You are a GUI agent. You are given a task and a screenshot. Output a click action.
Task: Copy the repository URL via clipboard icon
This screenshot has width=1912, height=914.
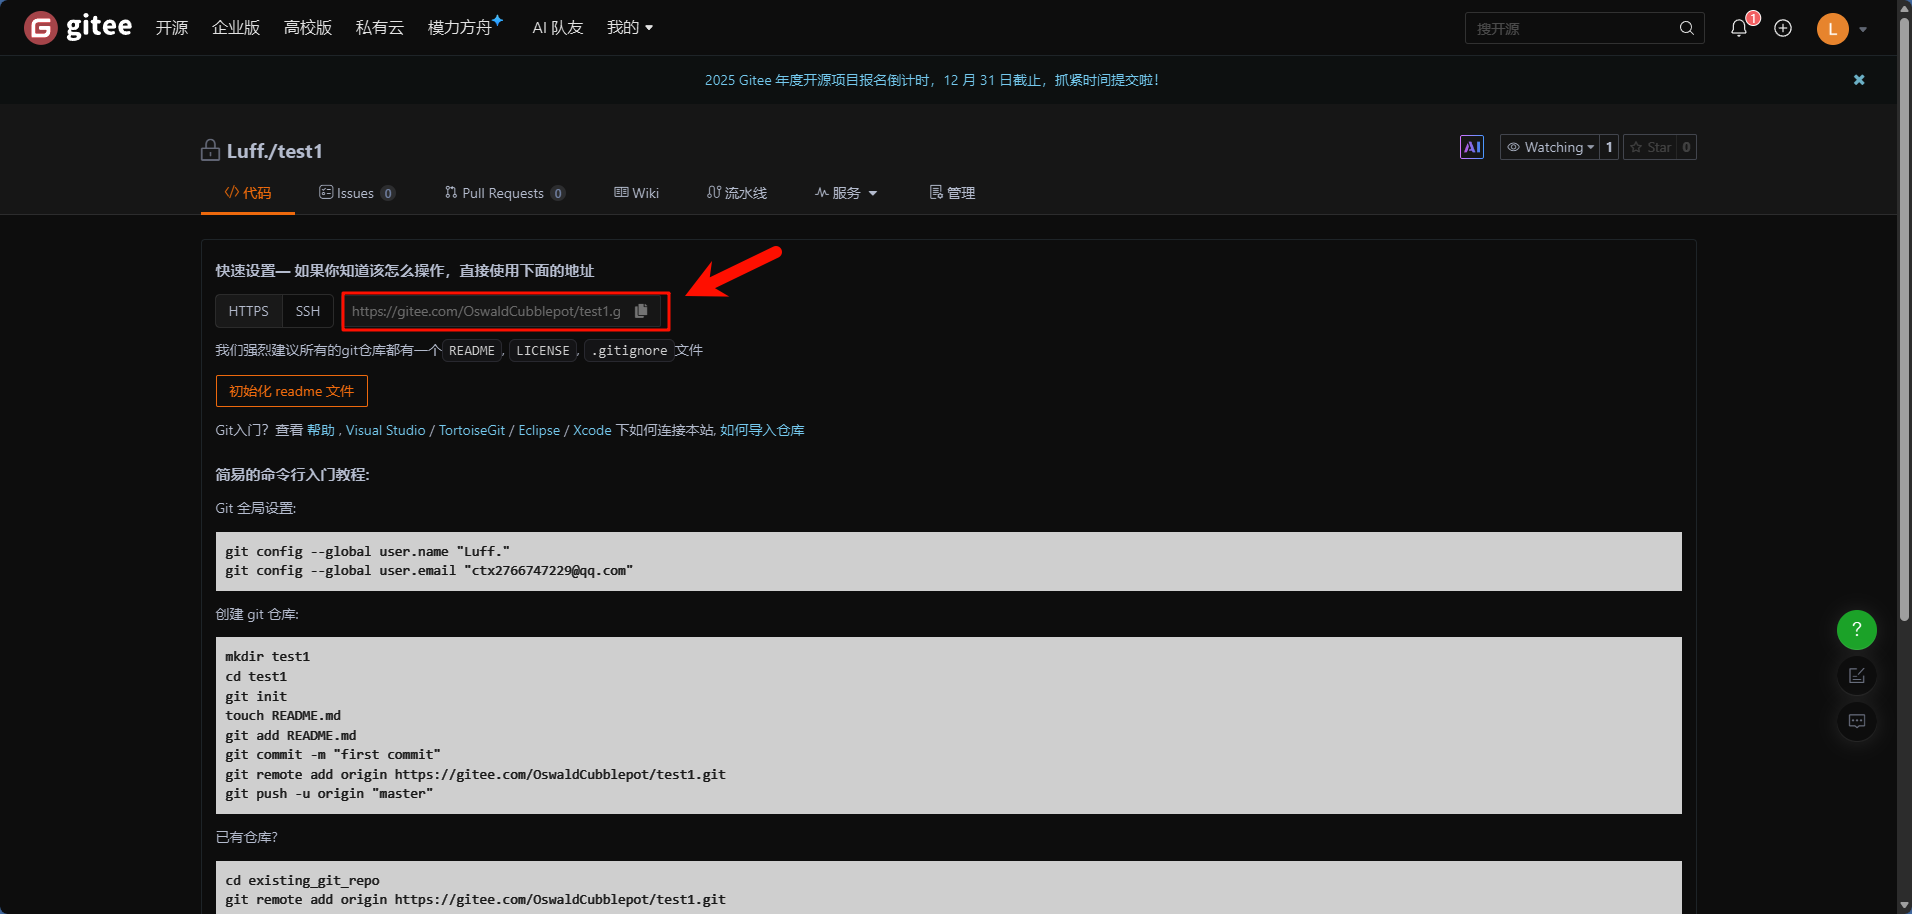[641, 311]
